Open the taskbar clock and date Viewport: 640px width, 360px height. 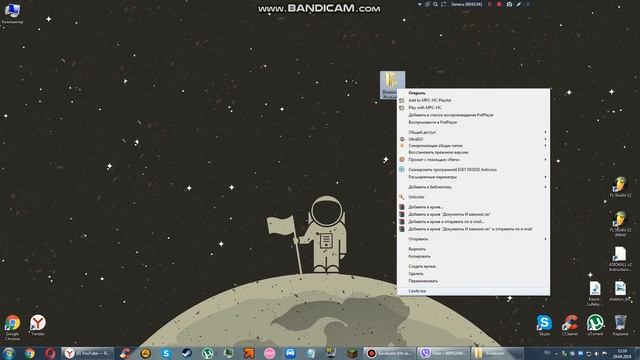click(x=622, y=353)
